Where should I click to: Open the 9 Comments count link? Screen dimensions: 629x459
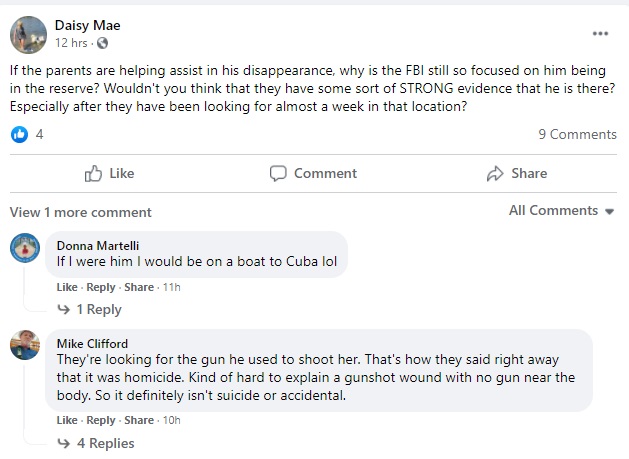(577, 134)
